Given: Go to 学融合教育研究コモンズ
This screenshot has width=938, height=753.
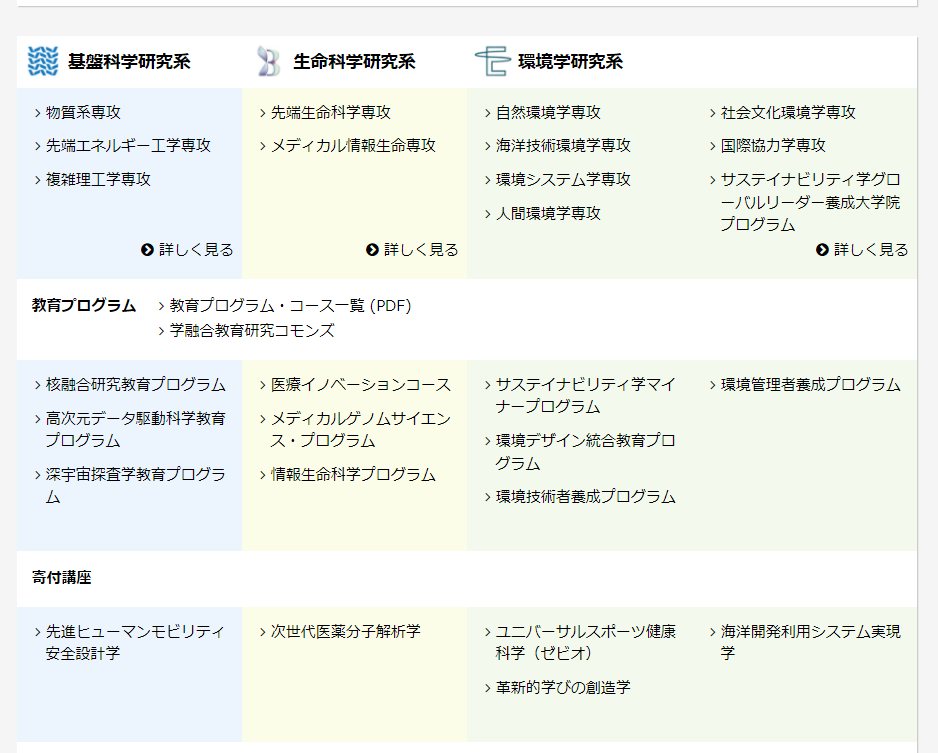Looking at the screenshot, I should (252, 331).
